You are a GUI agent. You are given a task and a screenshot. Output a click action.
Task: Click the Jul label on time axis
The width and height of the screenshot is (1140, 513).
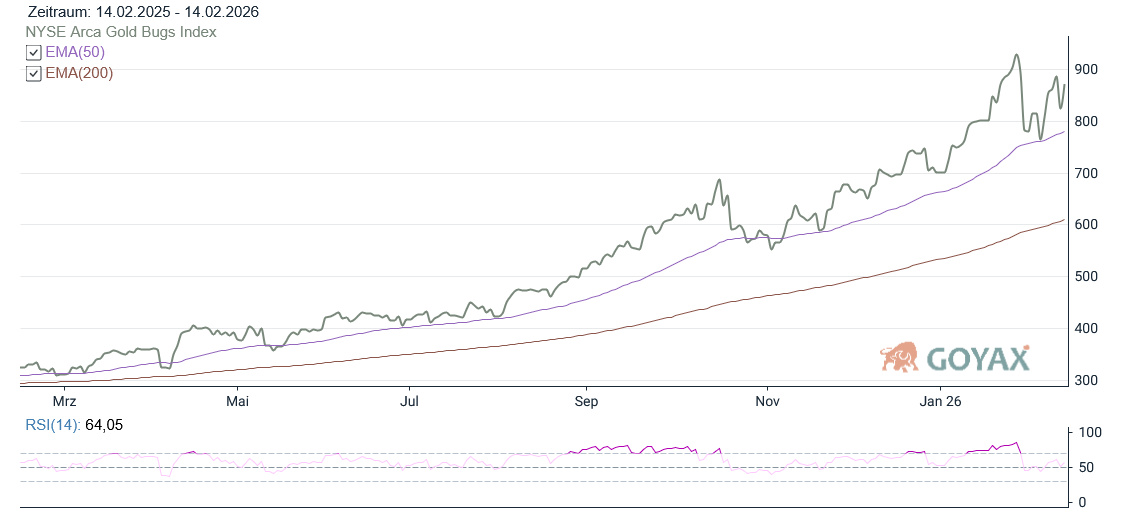click(409, 402)
